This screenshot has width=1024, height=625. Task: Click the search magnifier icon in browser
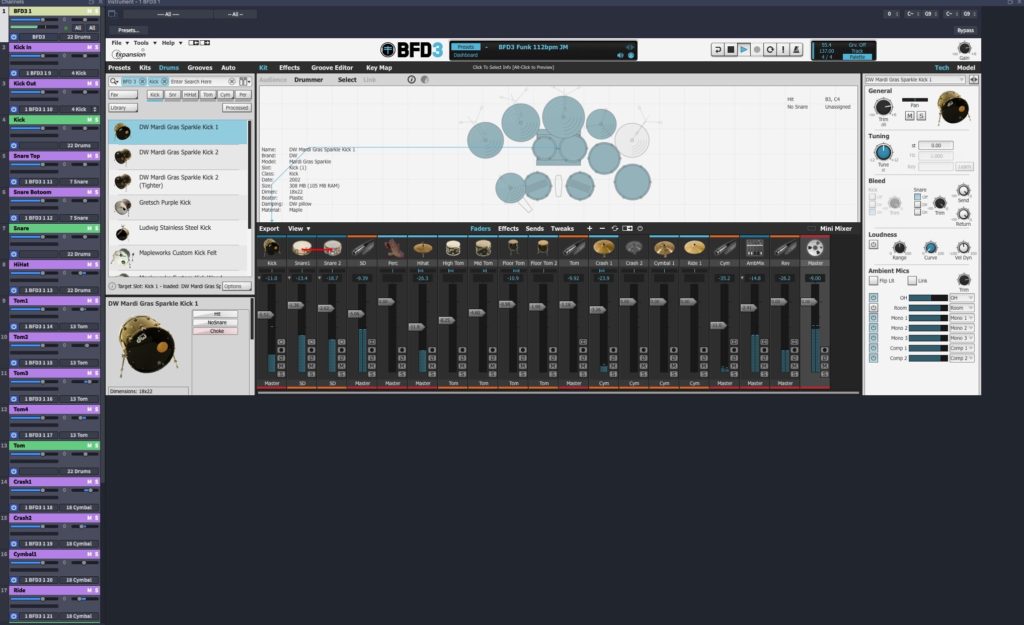pyautogui.click(x=114, y=82)
